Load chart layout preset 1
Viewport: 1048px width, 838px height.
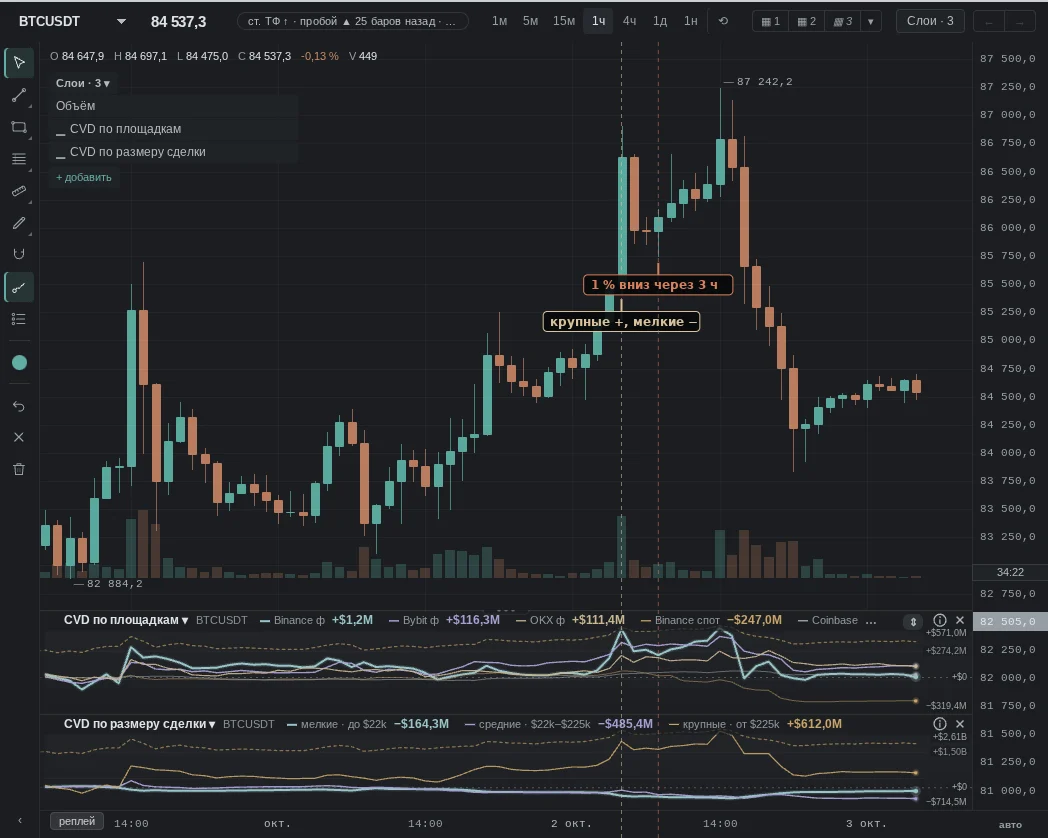pos(771,21)
